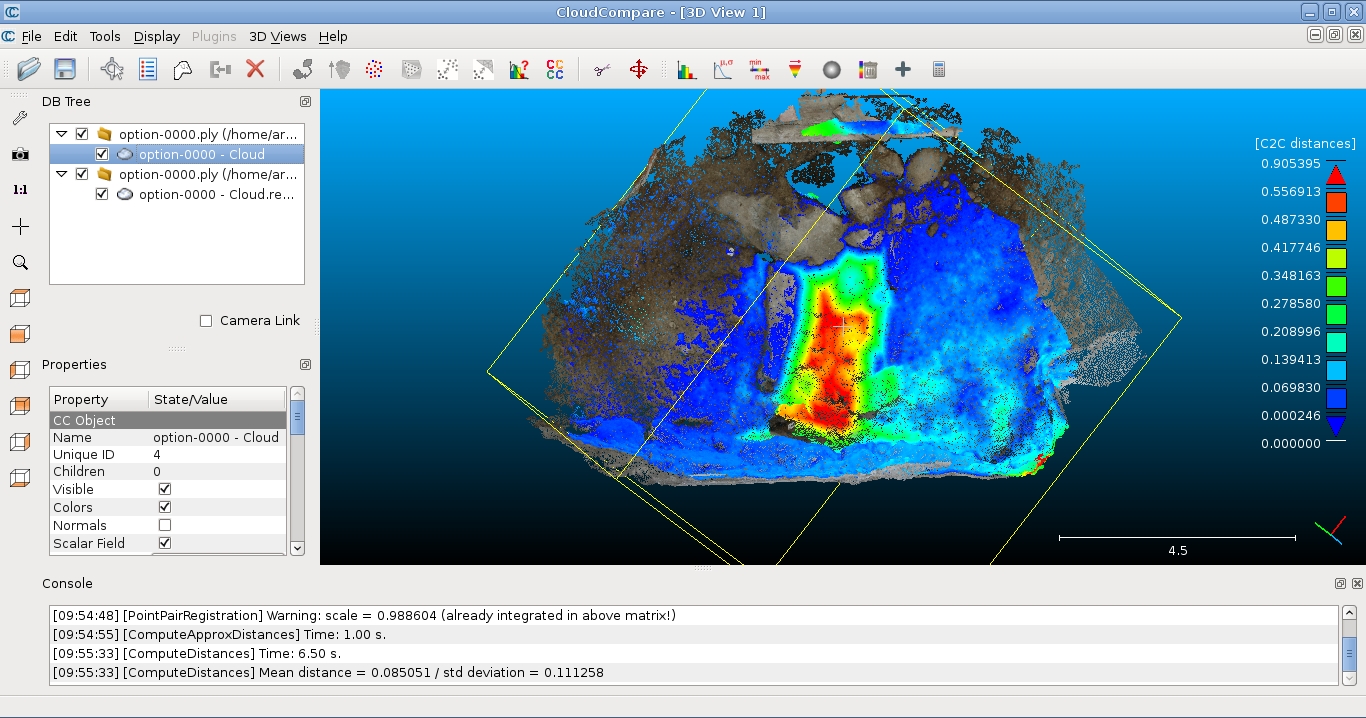The height and width of the screenshot is (718, 1366).
Task: Open the 3D Views menu
Action: click(x=277, y=36)
